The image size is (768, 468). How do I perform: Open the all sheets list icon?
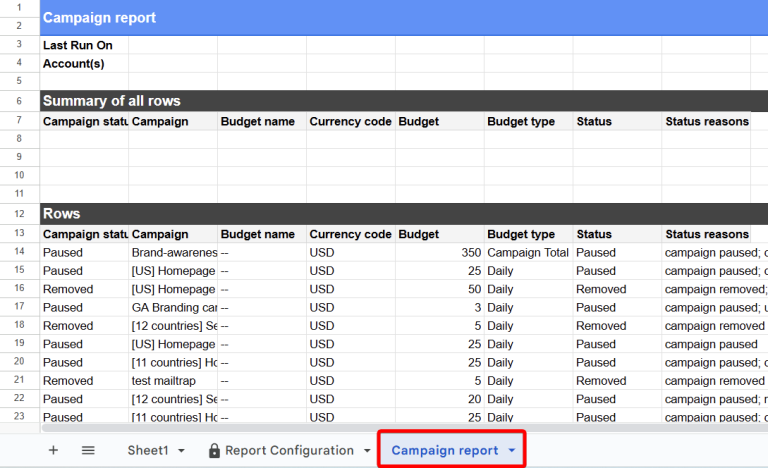pyautogui.click(x=88, y=450)
